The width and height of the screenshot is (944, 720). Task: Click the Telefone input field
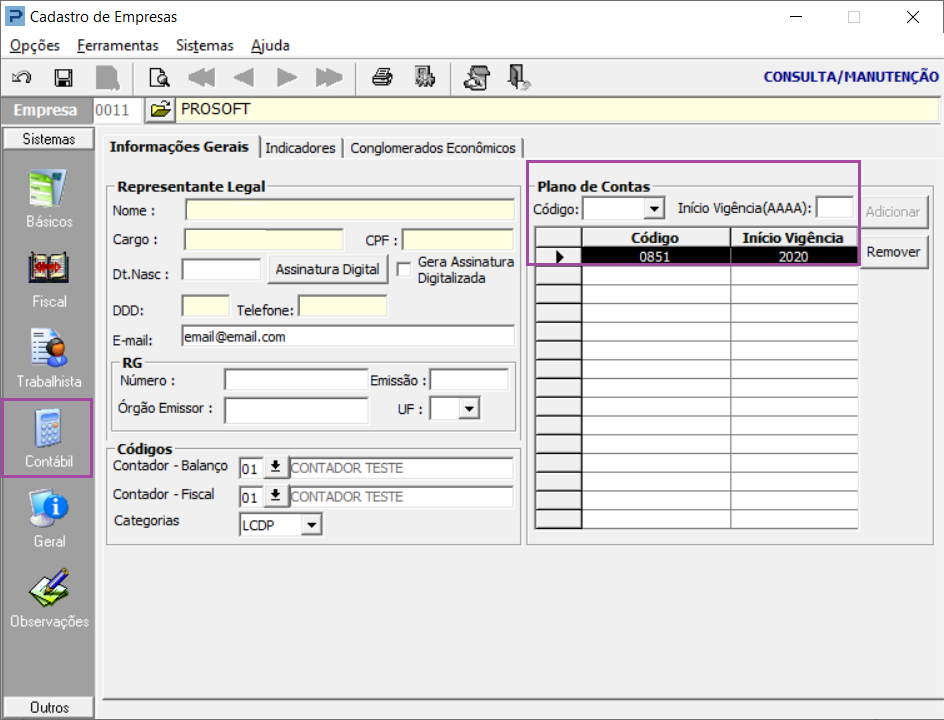pos(343,306)
